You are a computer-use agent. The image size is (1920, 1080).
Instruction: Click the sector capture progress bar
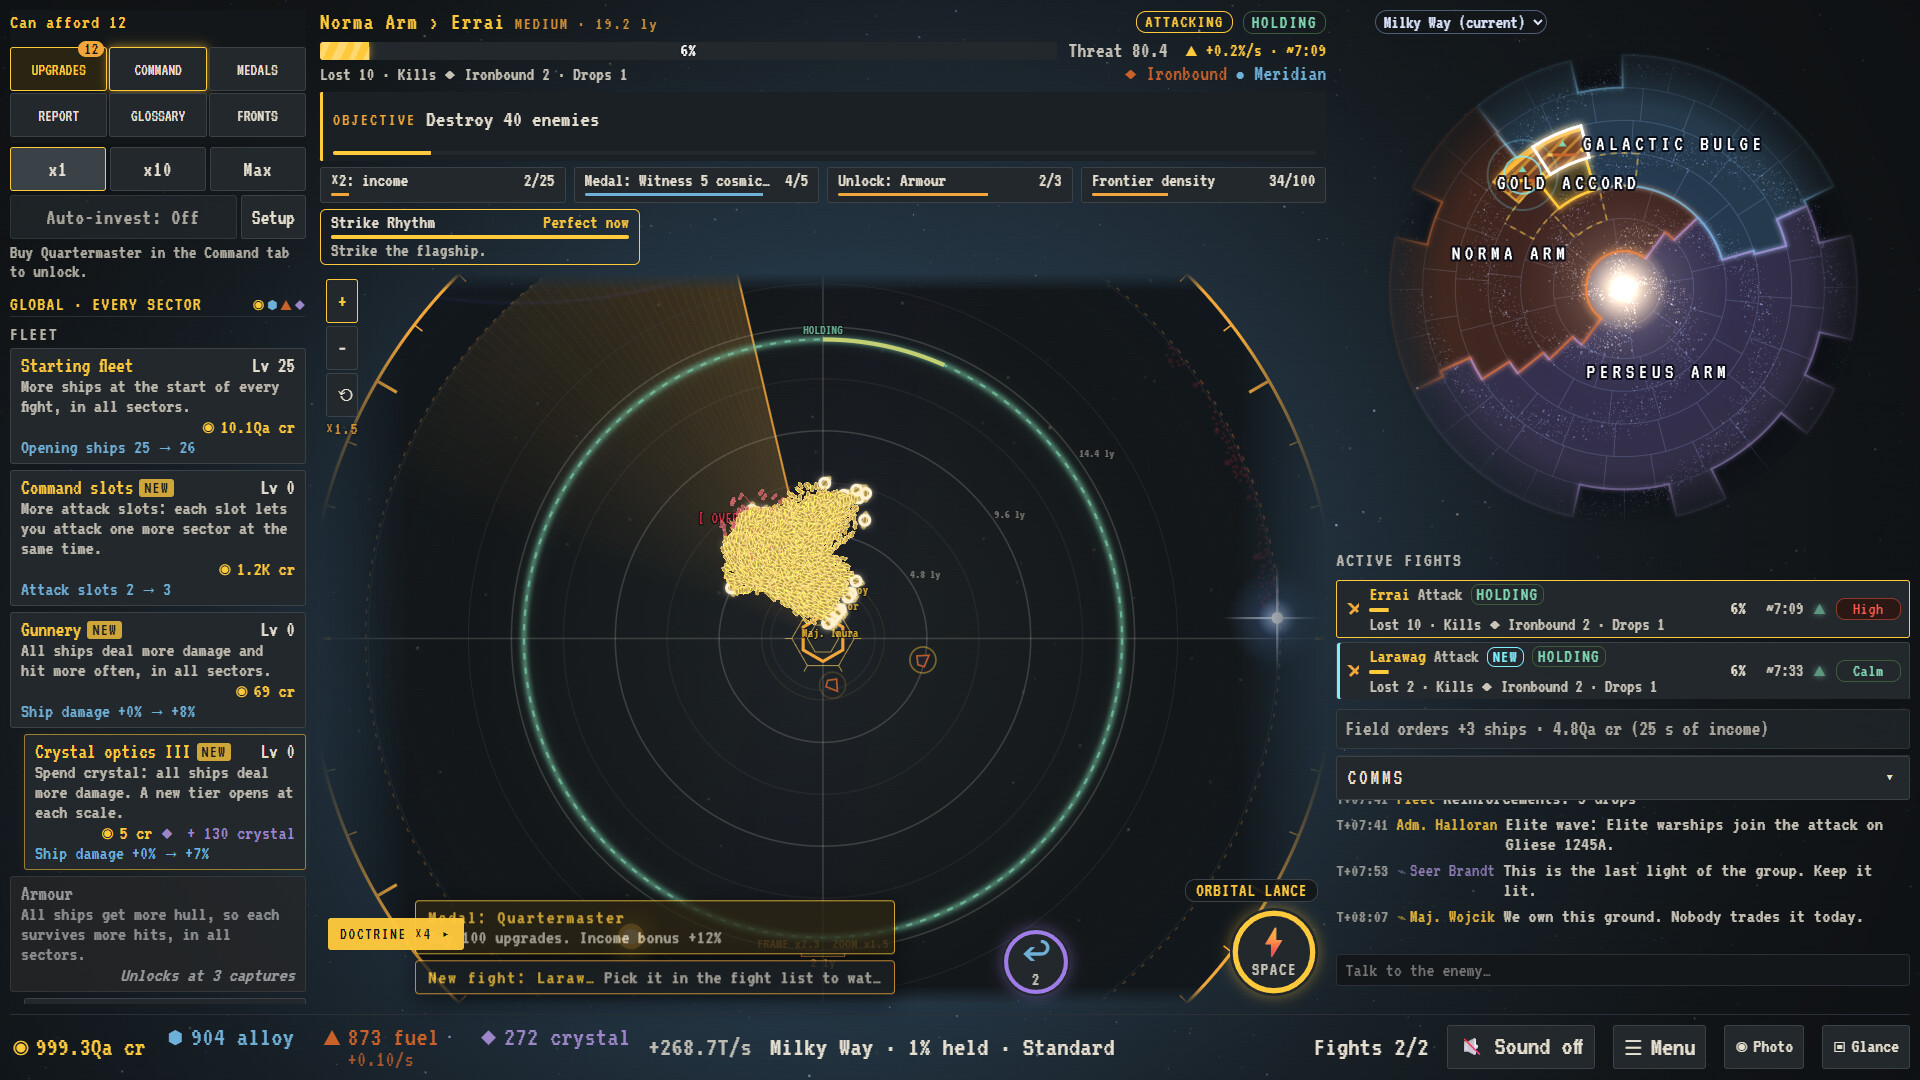[688, 50]
